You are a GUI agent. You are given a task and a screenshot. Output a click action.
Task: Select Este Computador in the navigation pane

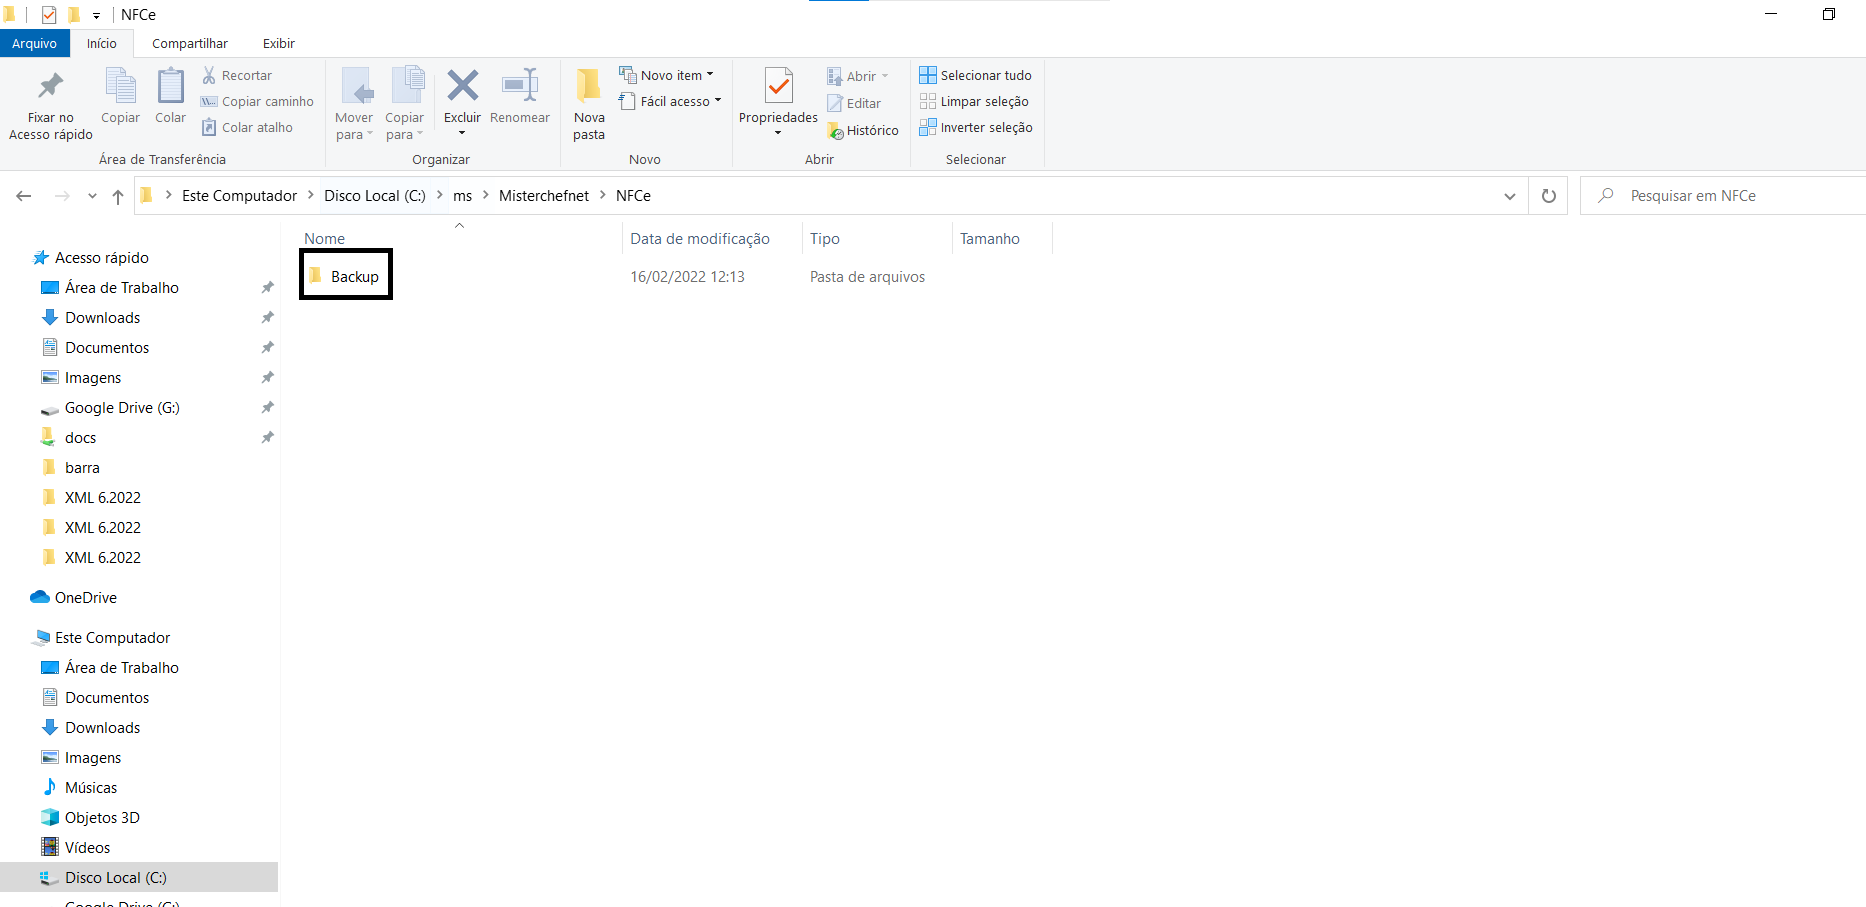pyautogui.click(x=101, y=637)
